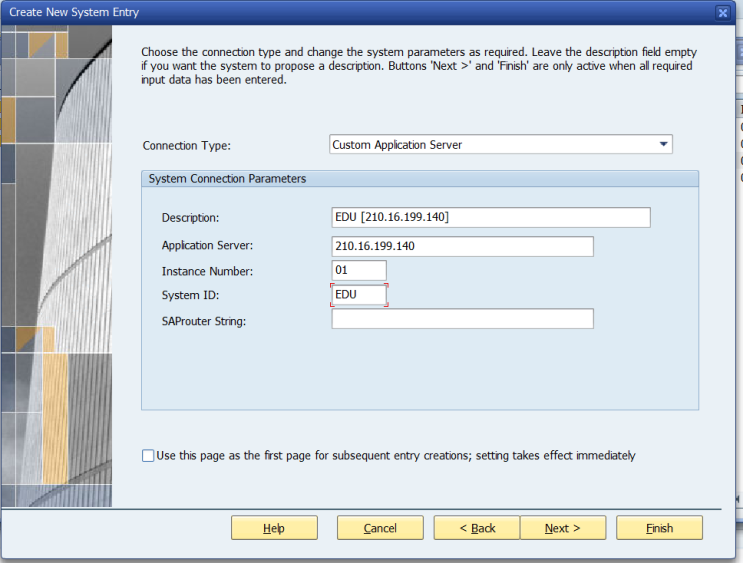
Task: Click the checkbox label about subsequent entry creations
Action: (396, 456)
